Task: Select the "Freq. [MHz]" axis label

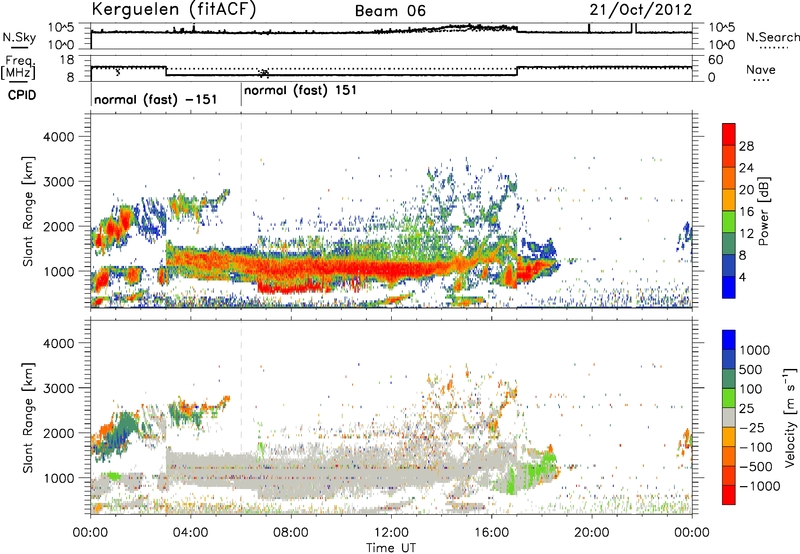Action: click(18, 68)
